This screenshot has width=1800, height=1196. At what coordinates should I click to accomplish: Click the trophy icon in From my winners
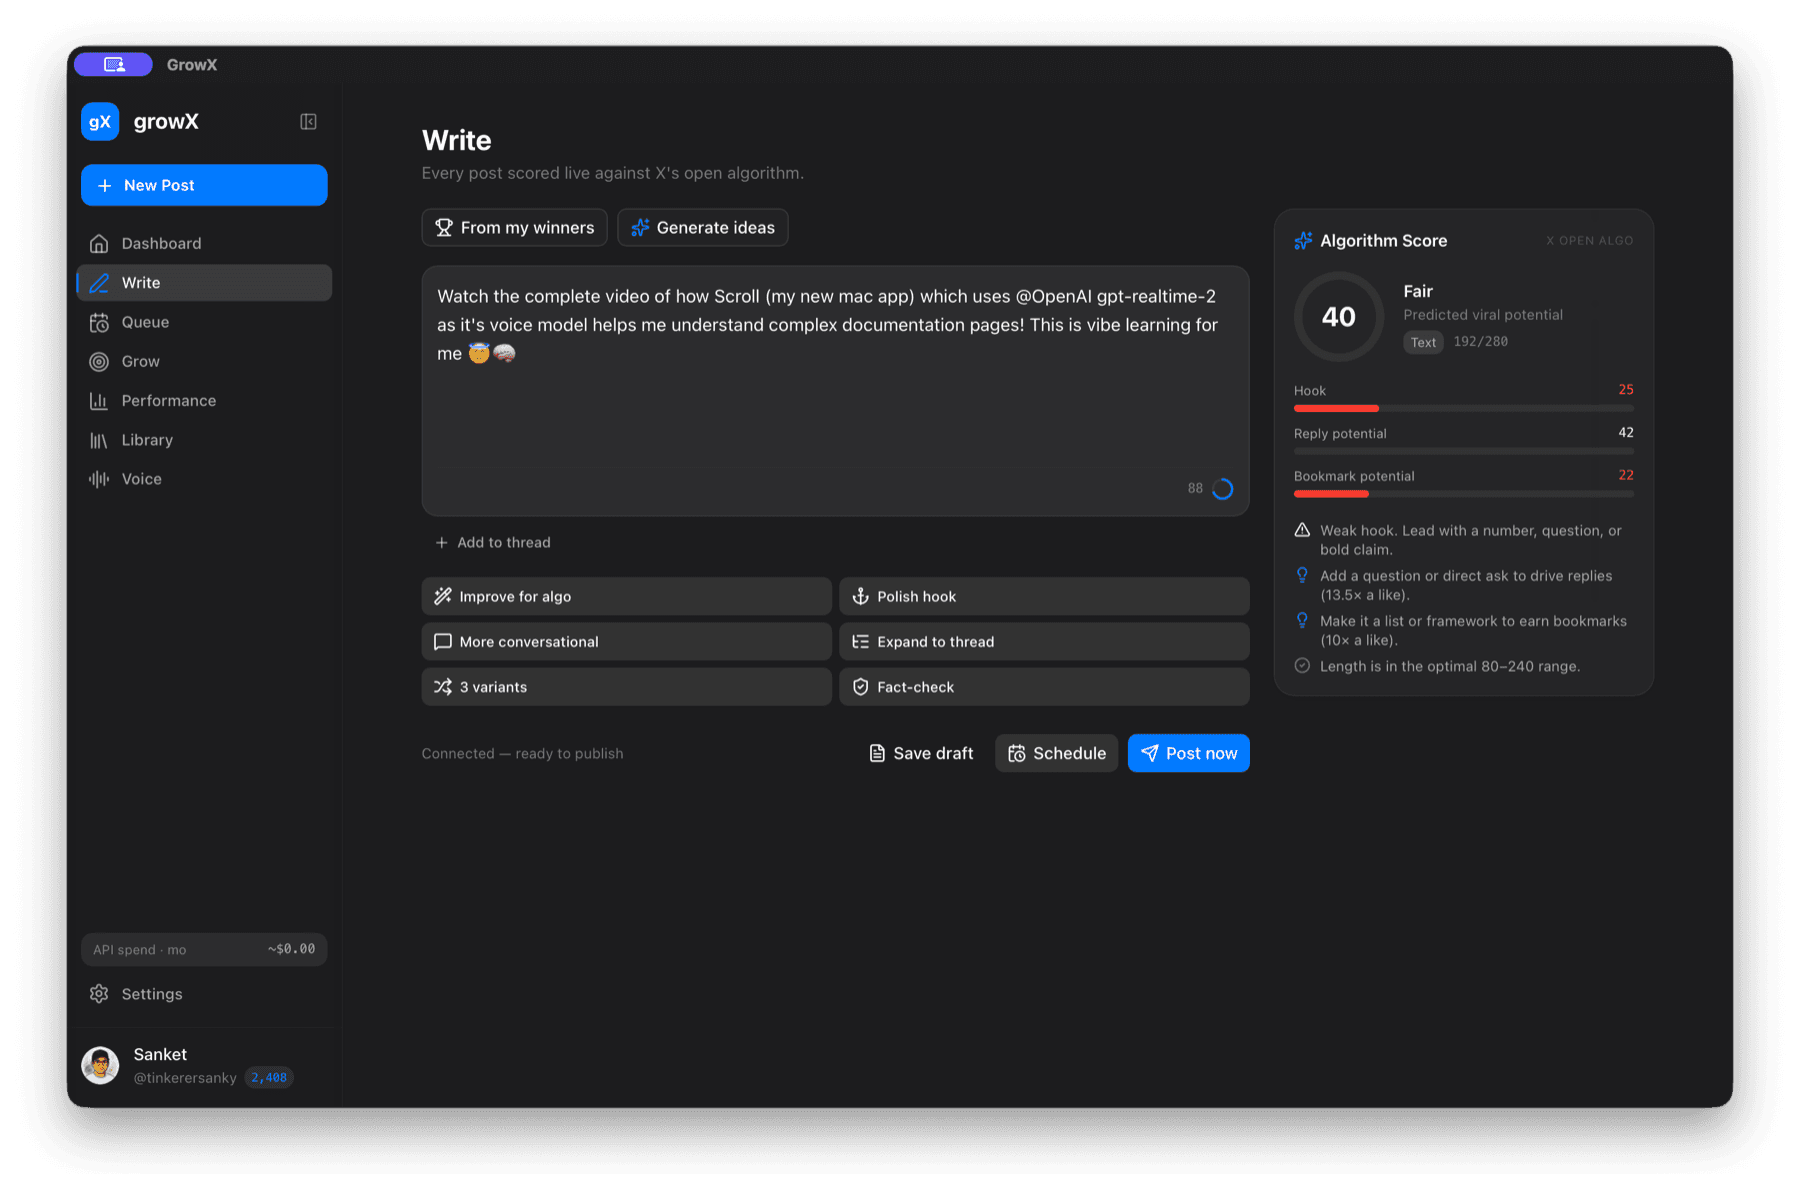point(444,228)
